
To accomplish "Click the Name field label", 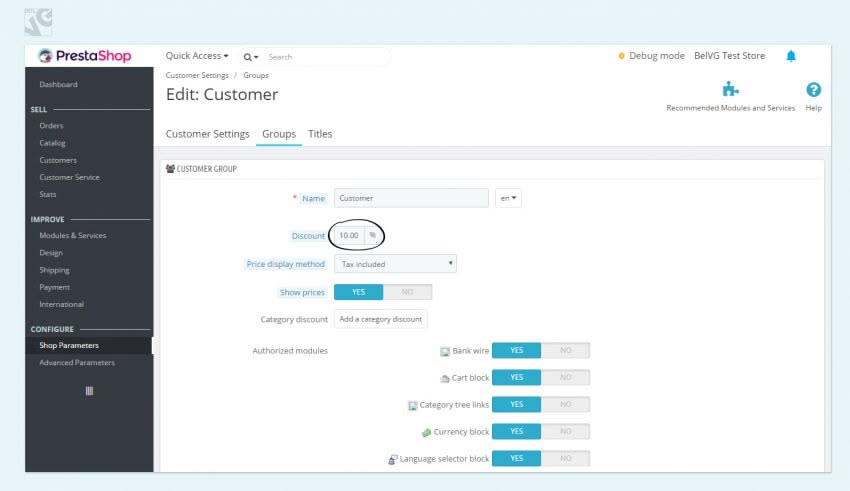I will (313, 198).
